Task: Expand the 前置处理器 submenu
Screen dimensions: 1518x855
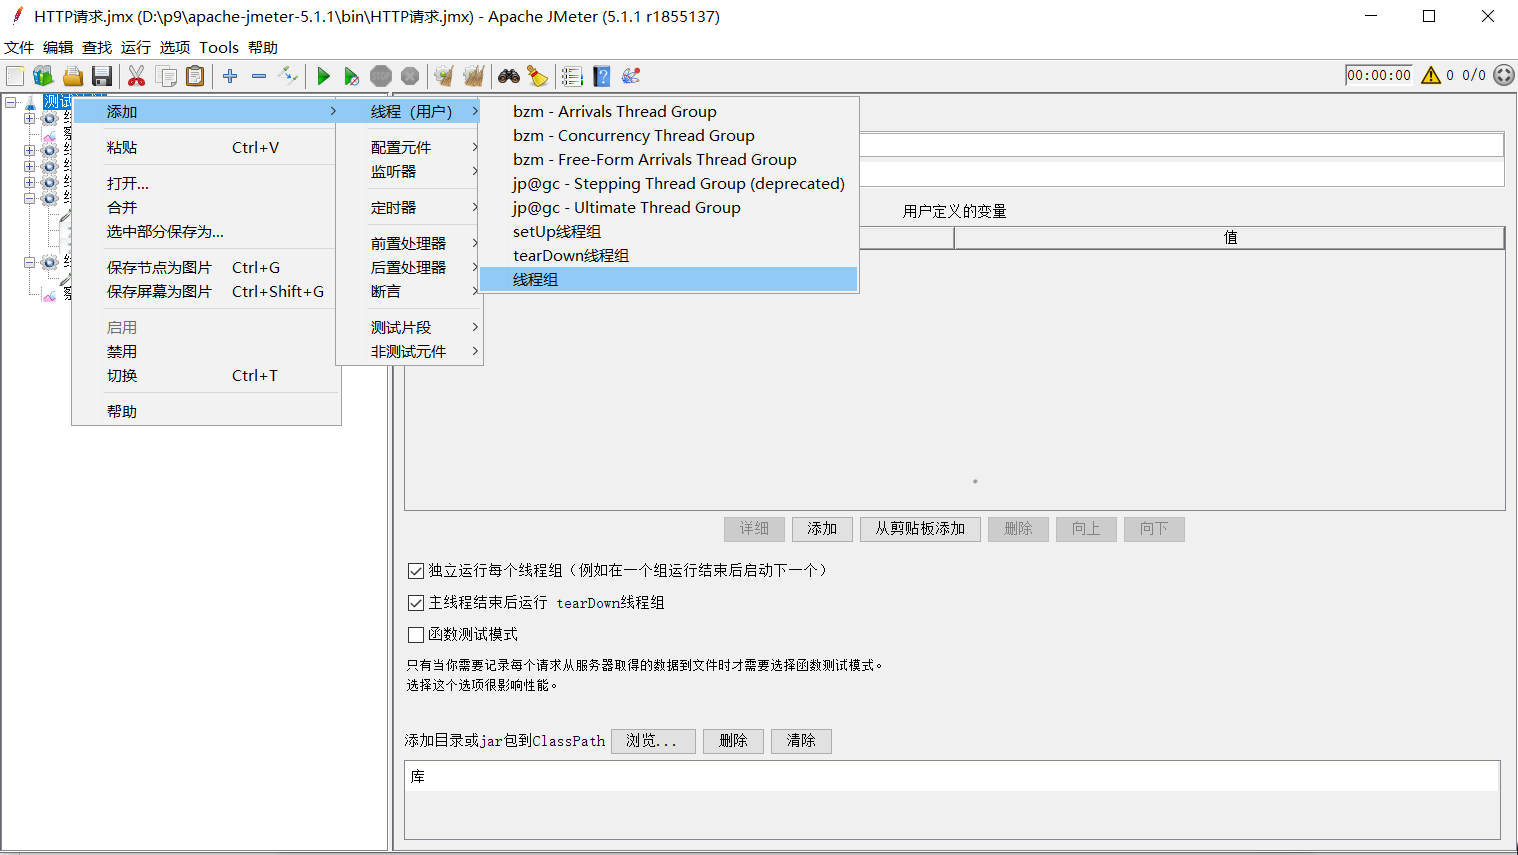Action: tap(409, 243)
